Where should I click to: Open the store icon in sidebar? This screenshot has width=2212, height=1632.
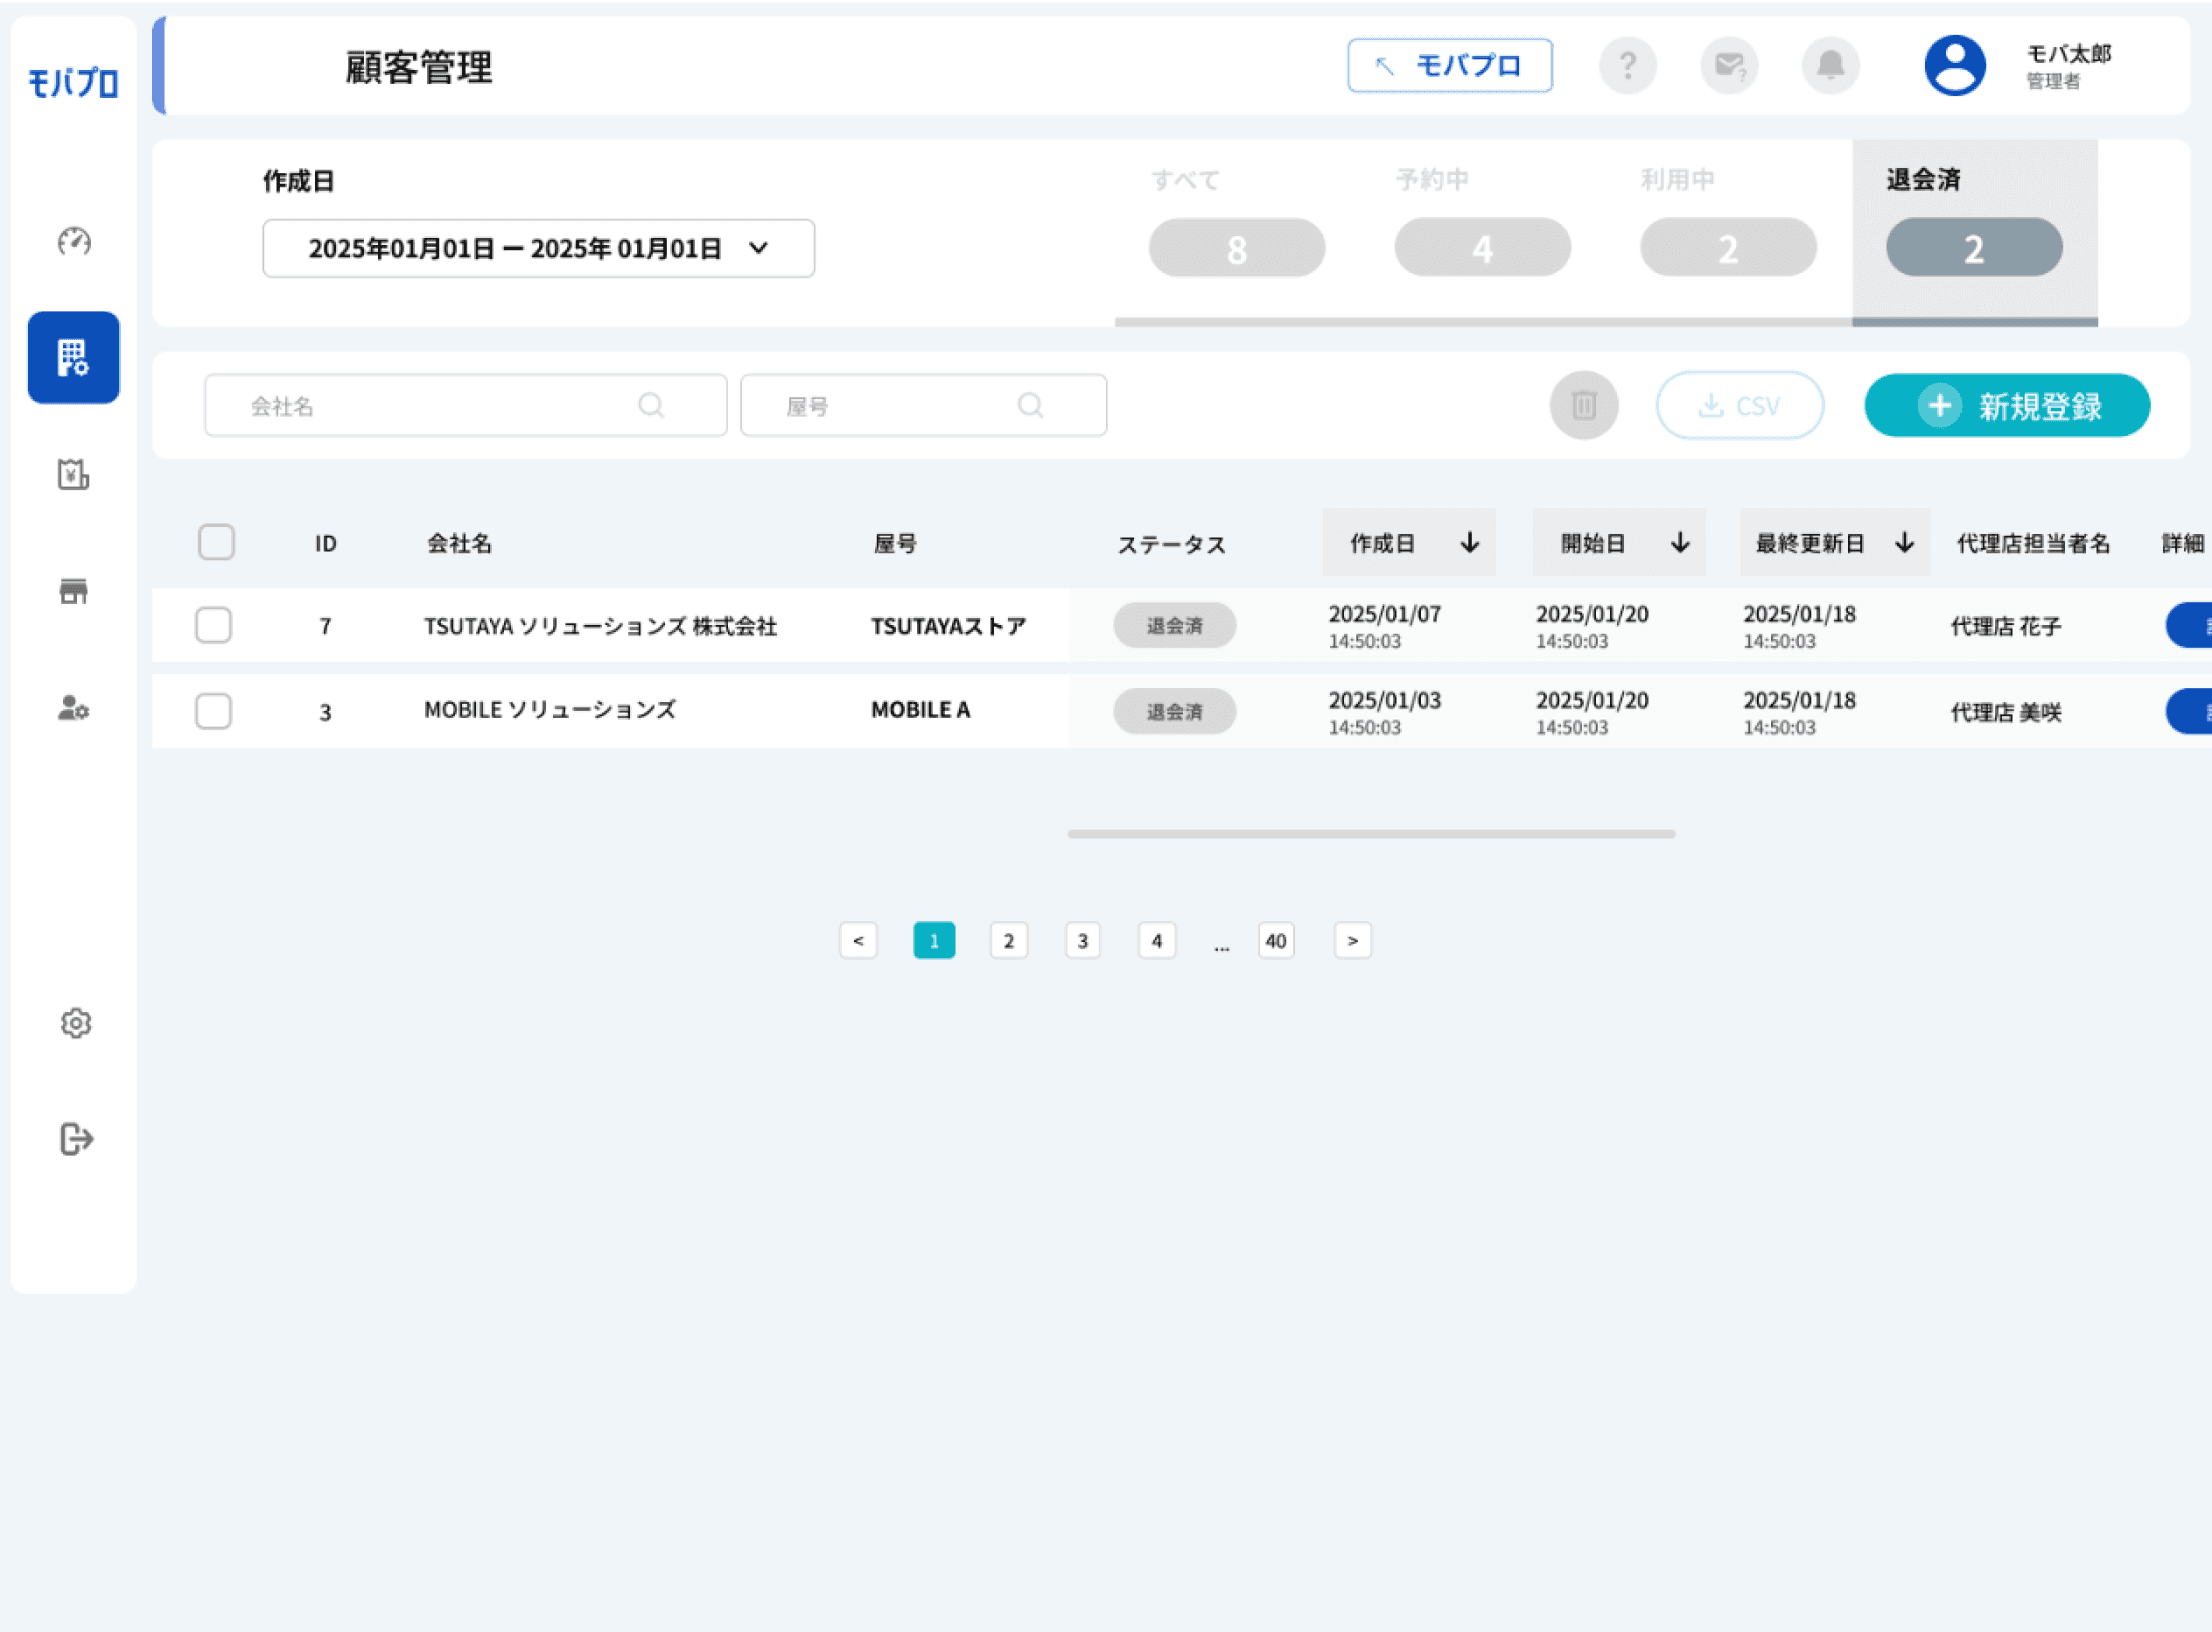74,591
